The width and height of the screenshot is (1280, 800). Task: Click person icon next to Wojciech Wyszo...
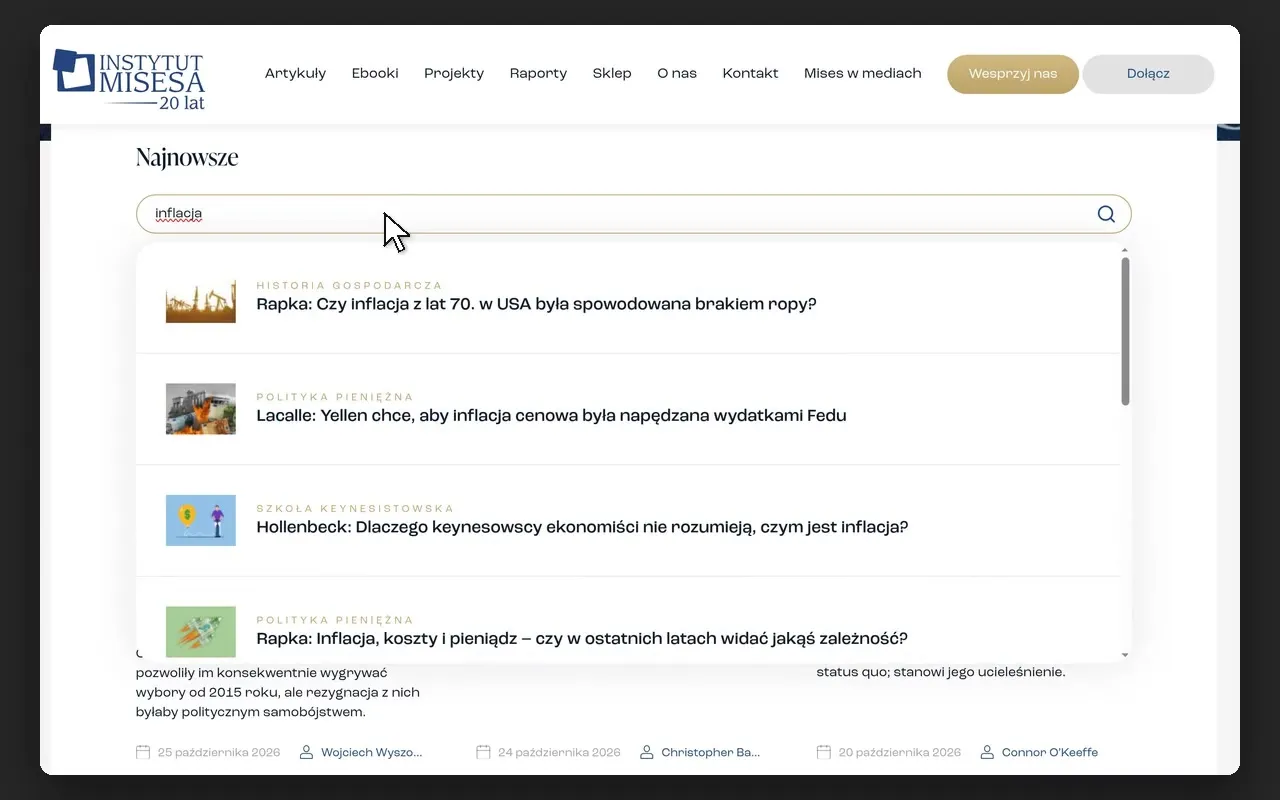[307, 752]
